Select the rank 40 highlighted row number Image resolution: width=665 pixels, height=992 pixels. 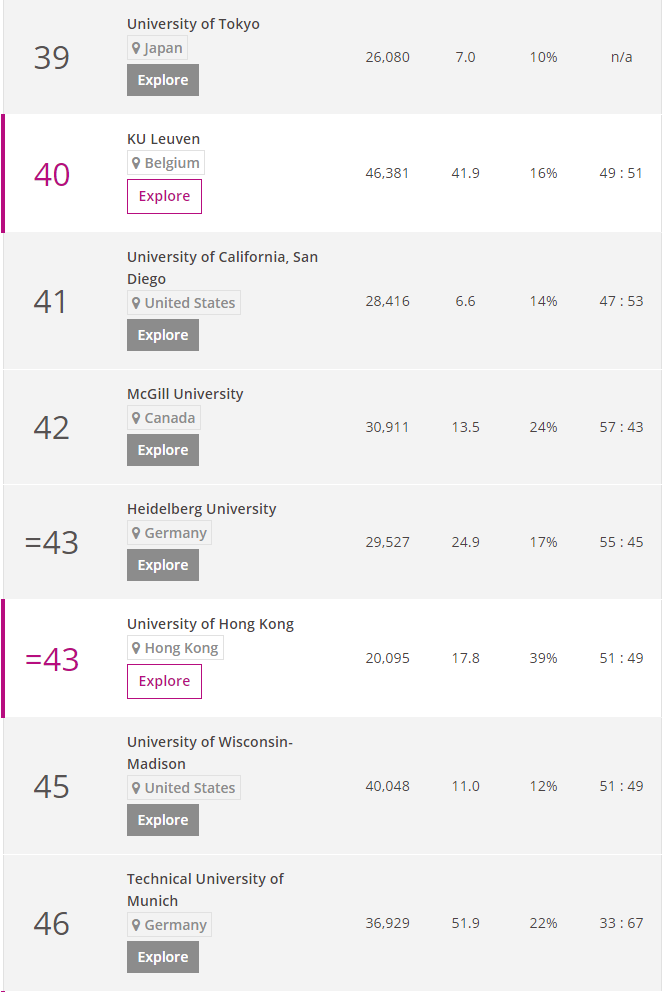tap(52, 175)
